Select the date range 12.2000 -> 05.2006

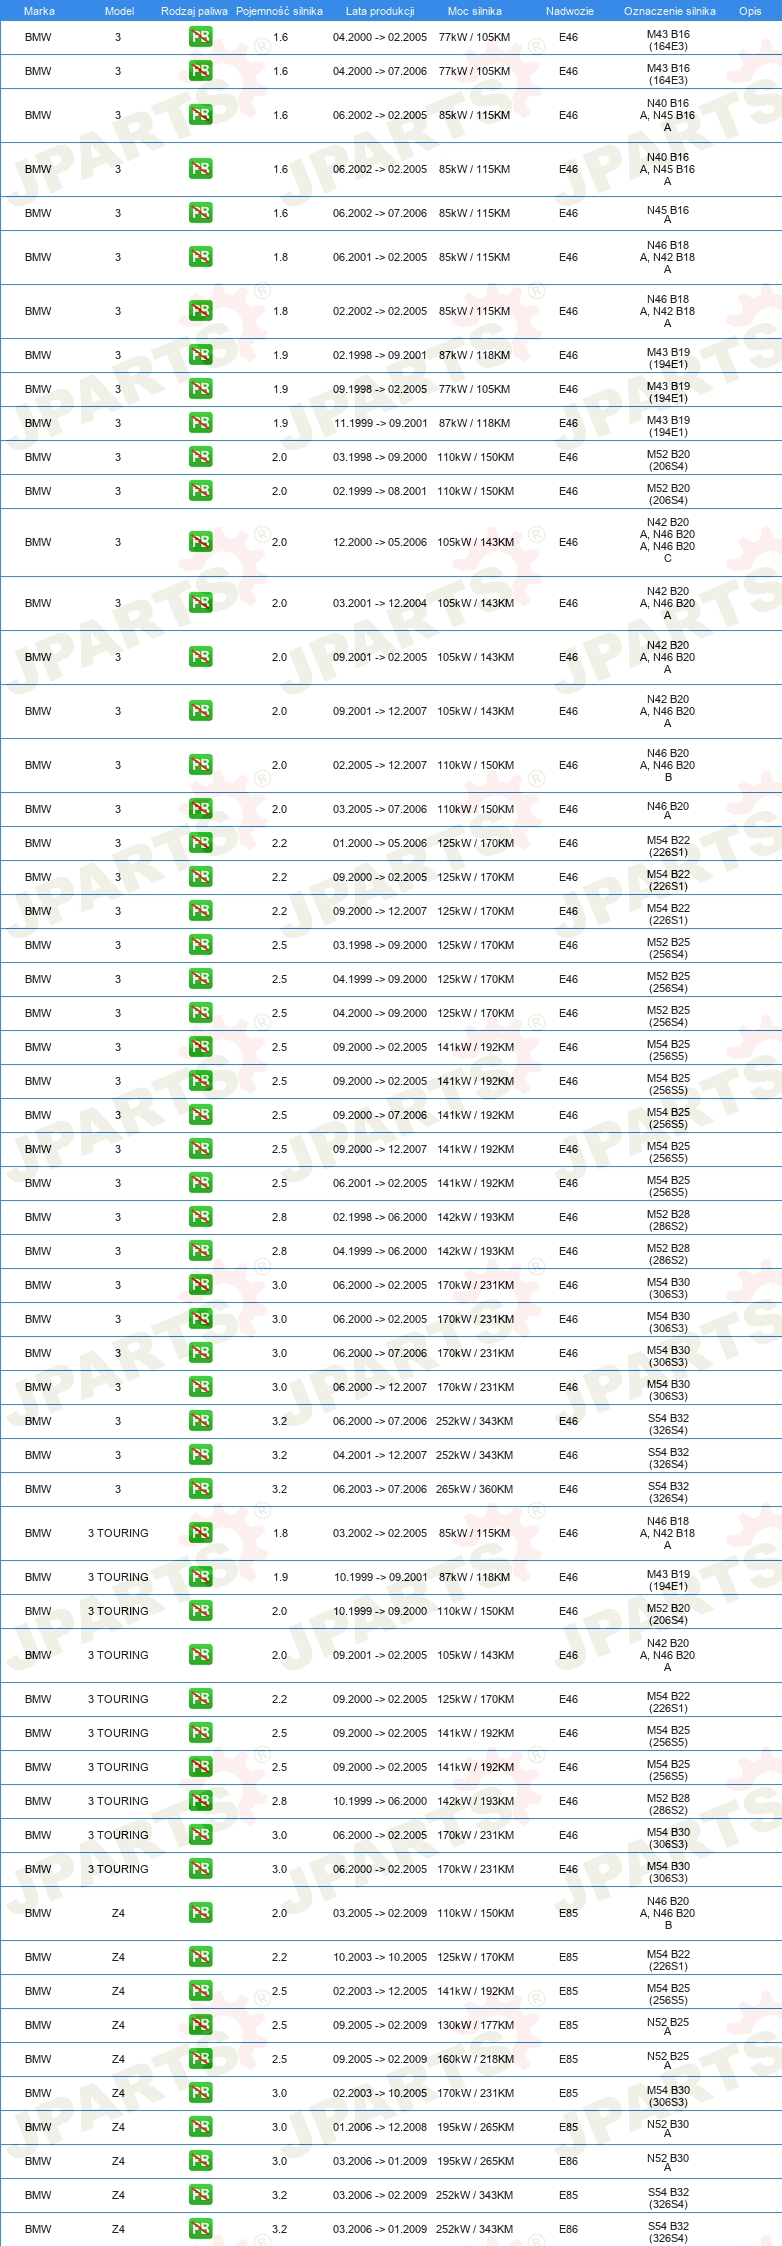tap(380, 542)
